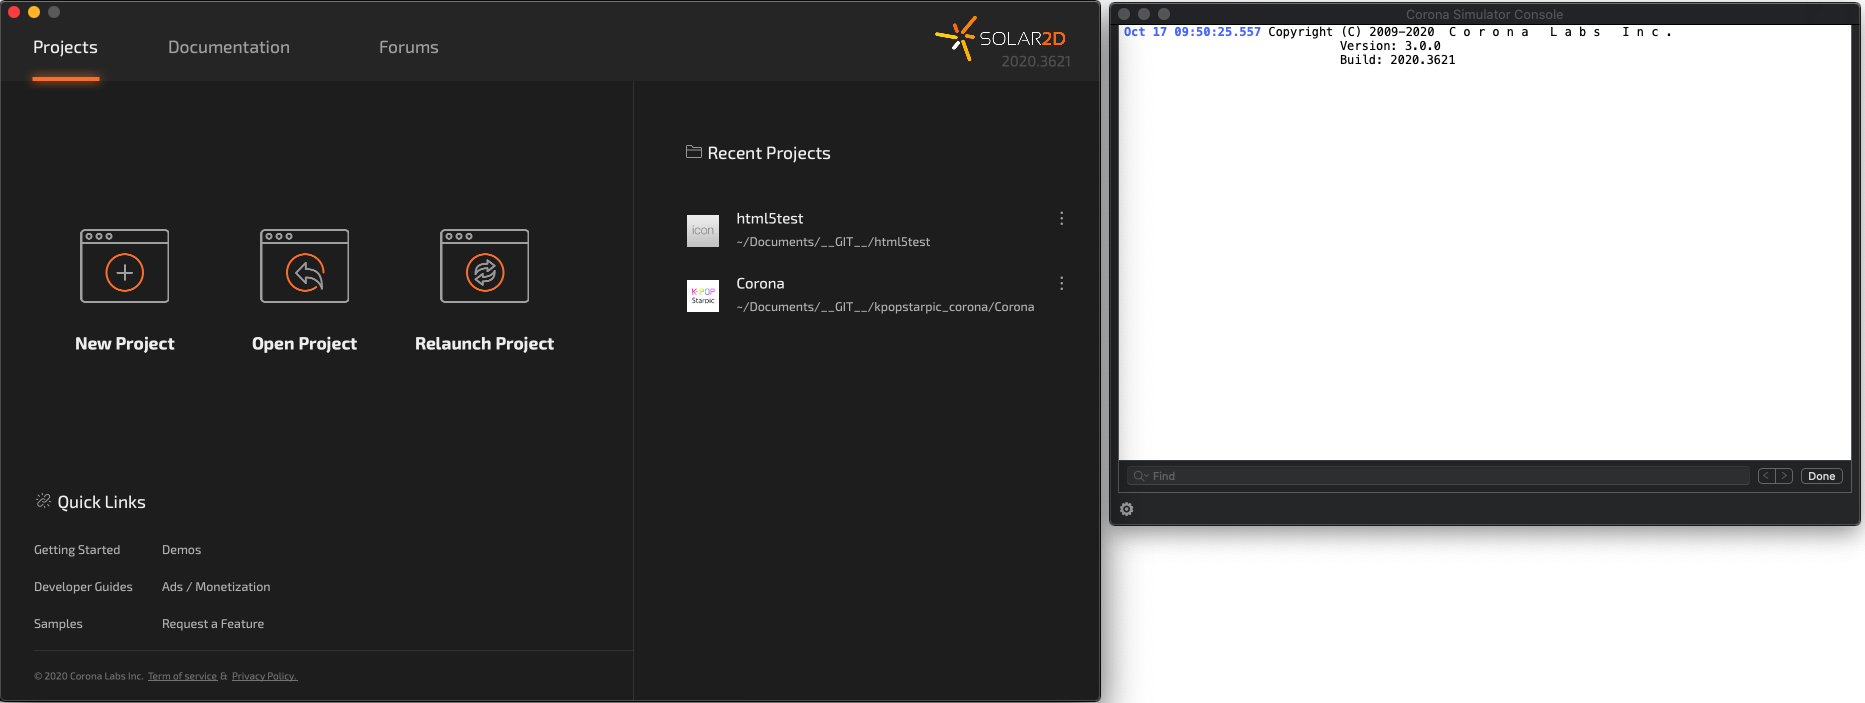Click the New Project label

(125, 343)
